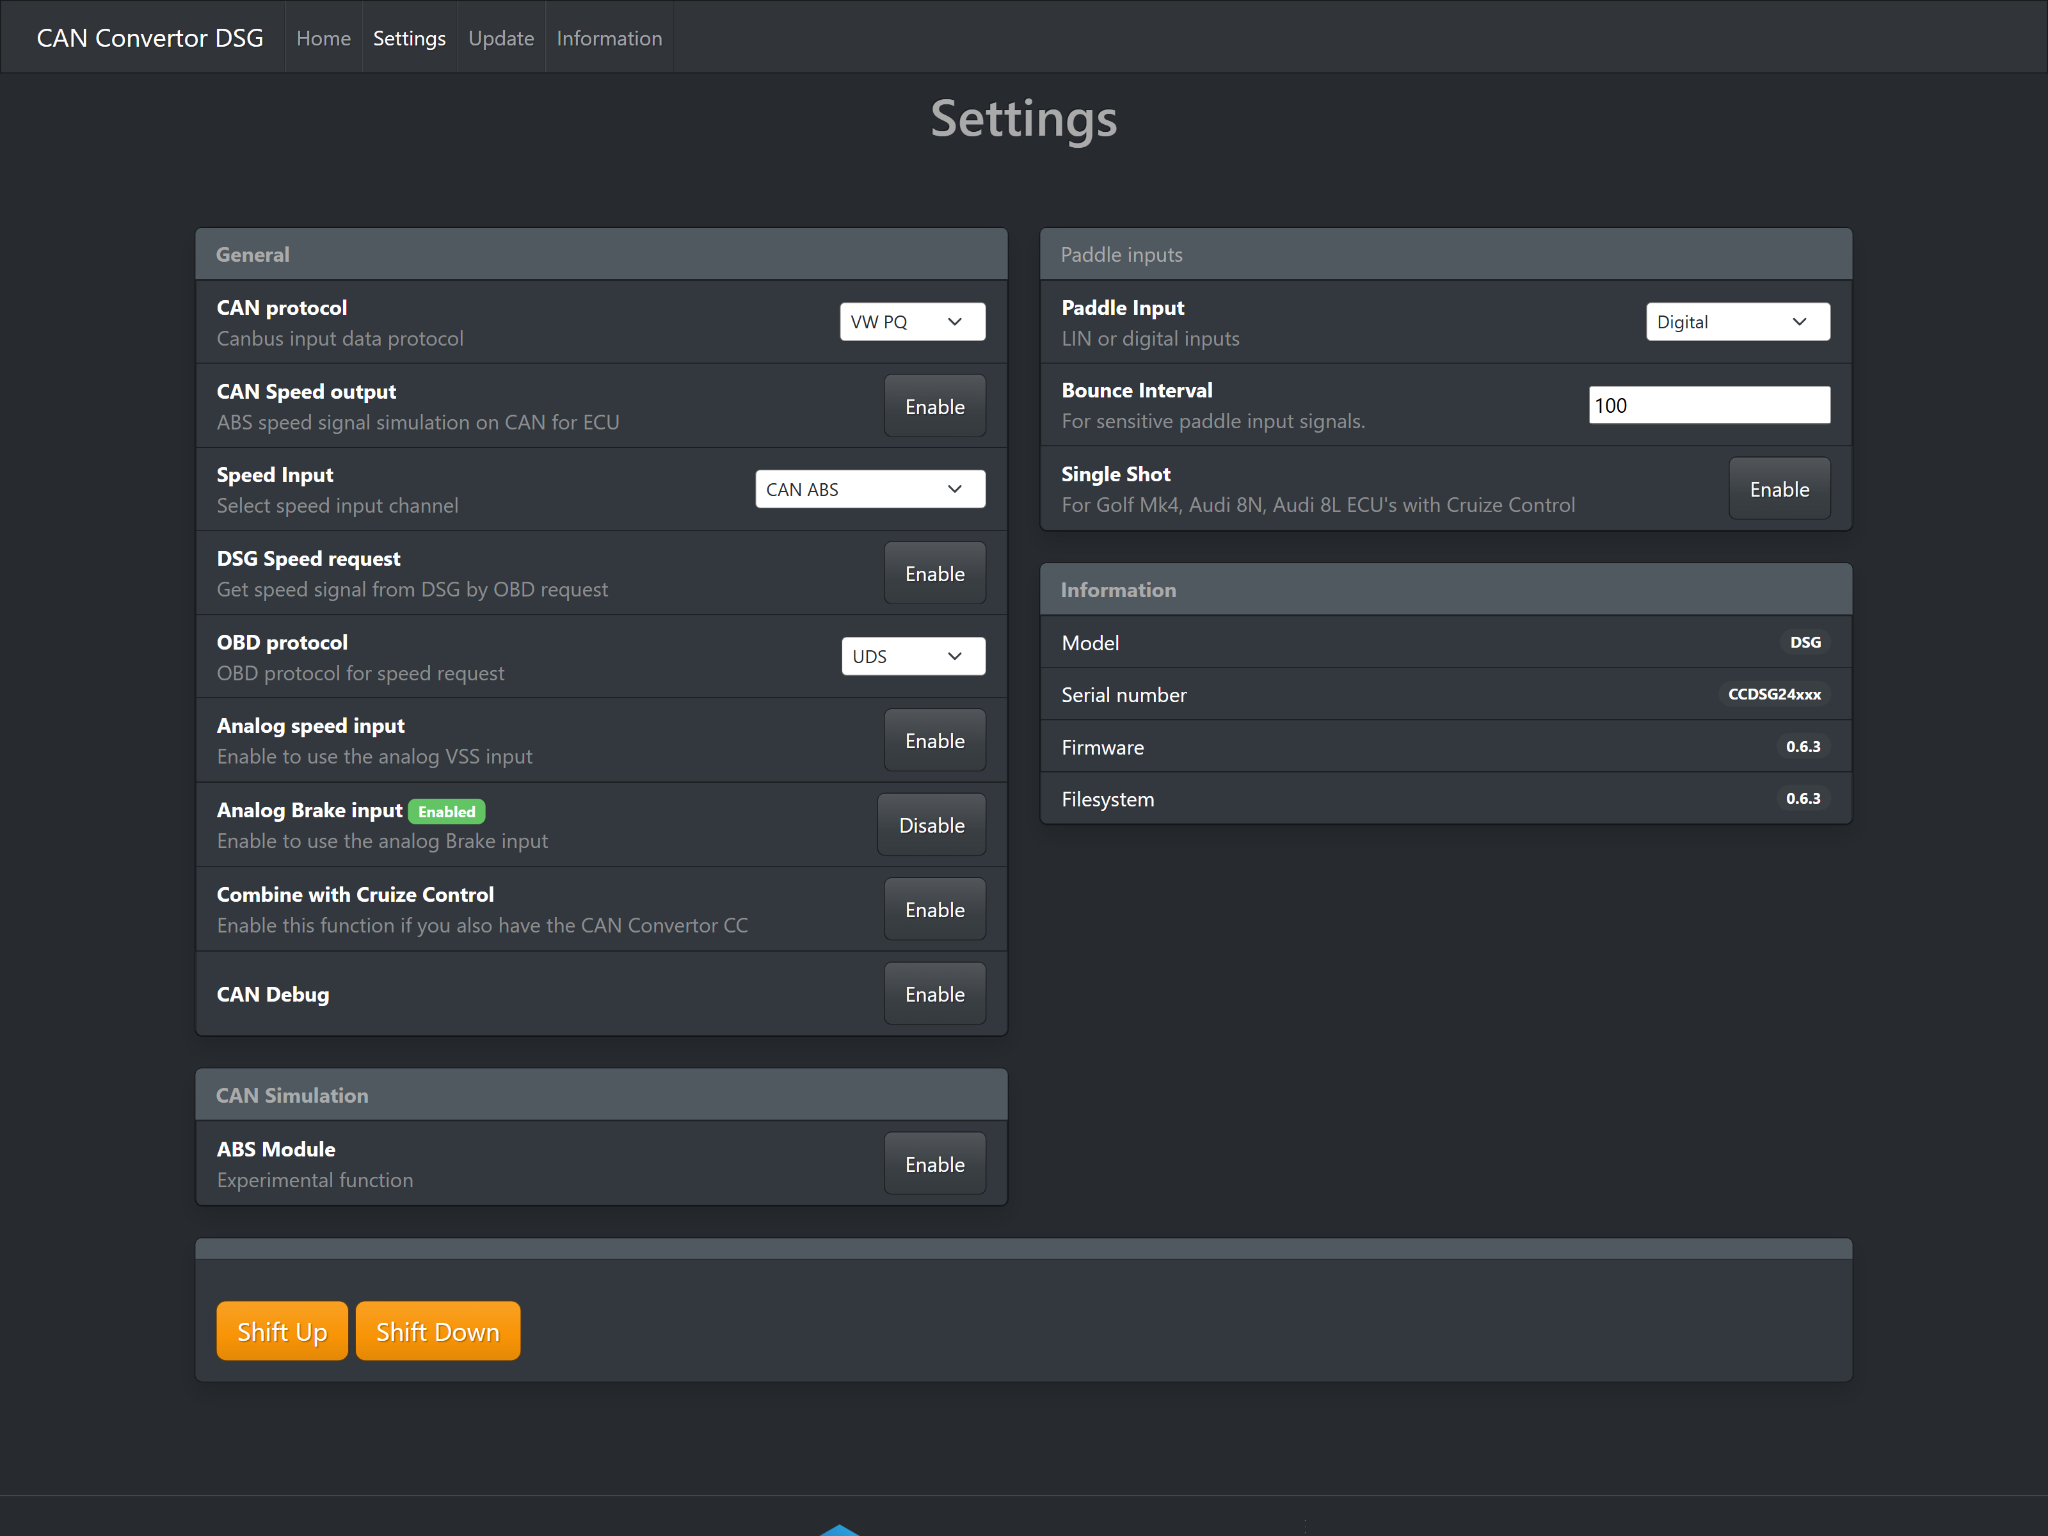Click the General panel header
This screenshot has height=1536, width=2048.
pos(601,255)
